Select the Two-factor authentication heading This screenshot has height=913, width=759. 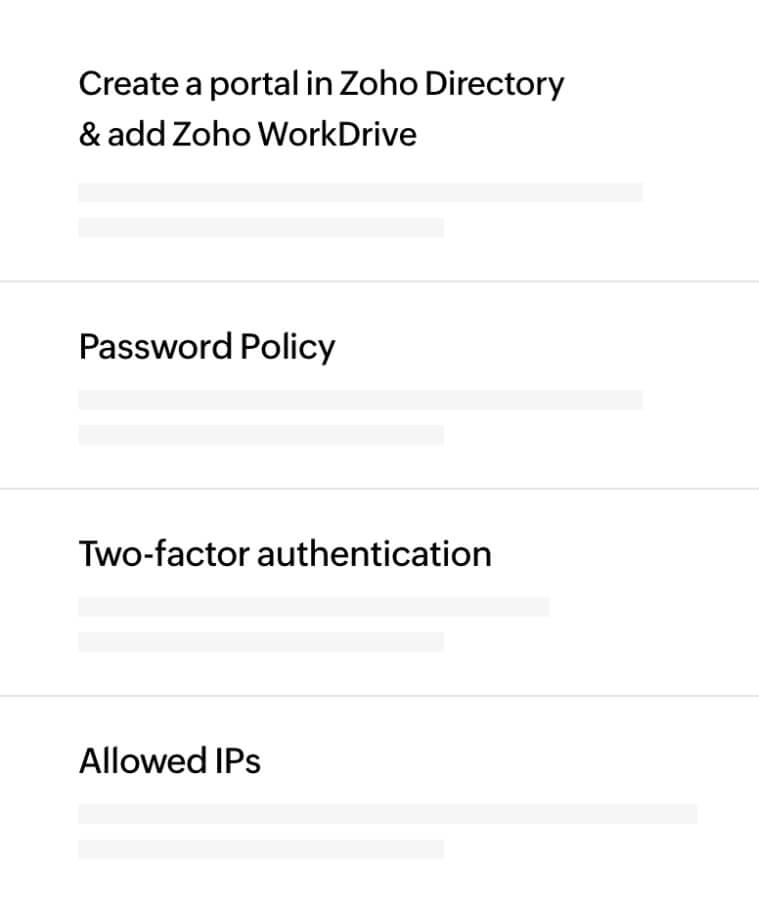click(x=285, y=553)
